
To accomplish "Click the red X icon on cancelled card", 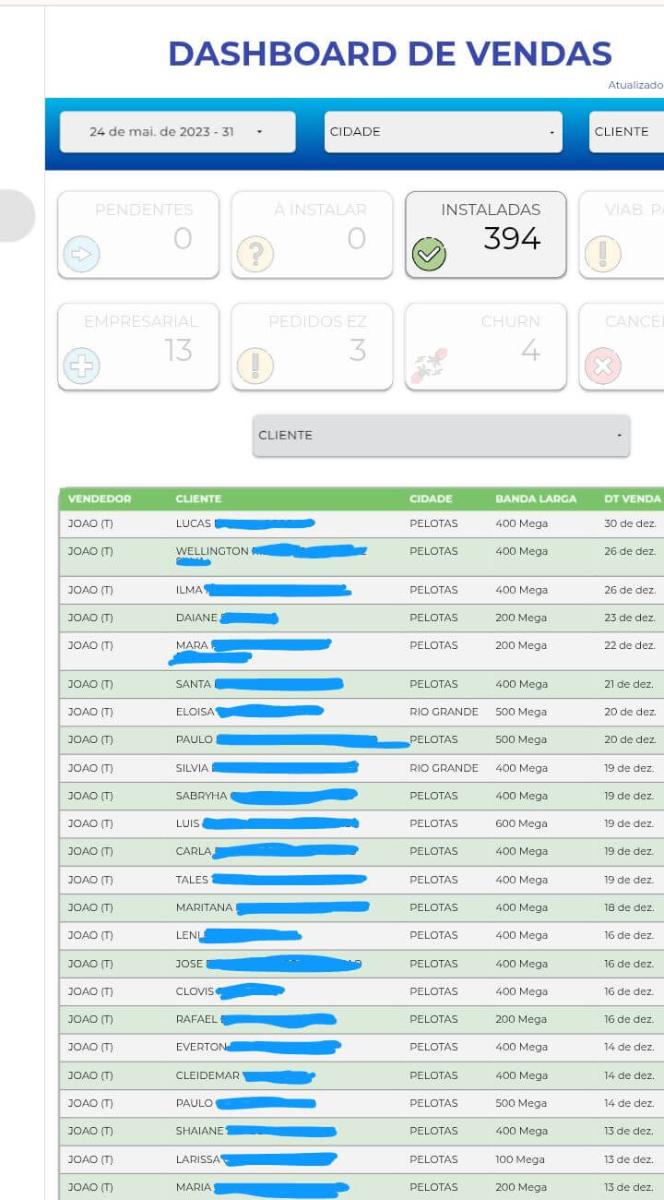I will [x=602, y=367].
